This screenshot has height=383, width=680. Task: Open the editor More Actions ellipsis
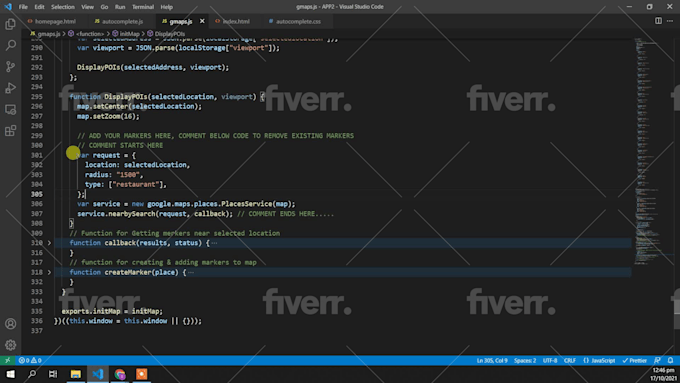(670, 21)
